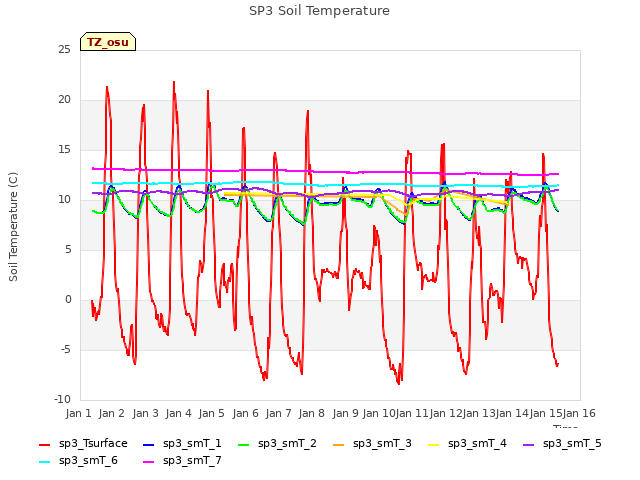Toggle the sp3_Tsurface legend entry

coord(83,444)
